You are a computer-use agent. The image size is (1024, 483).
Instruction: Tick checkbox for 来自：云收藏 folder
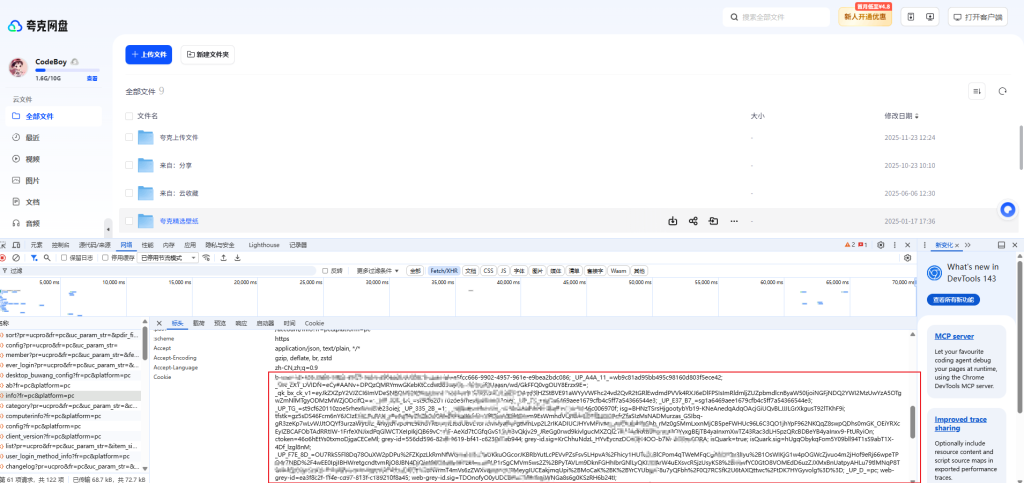tap(129, 193)
